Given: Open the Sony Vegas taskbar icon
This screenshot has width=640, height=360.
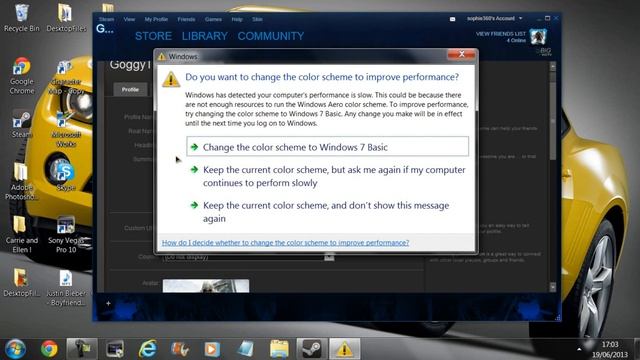Looking at the screenshot, I should coord(115,349).
